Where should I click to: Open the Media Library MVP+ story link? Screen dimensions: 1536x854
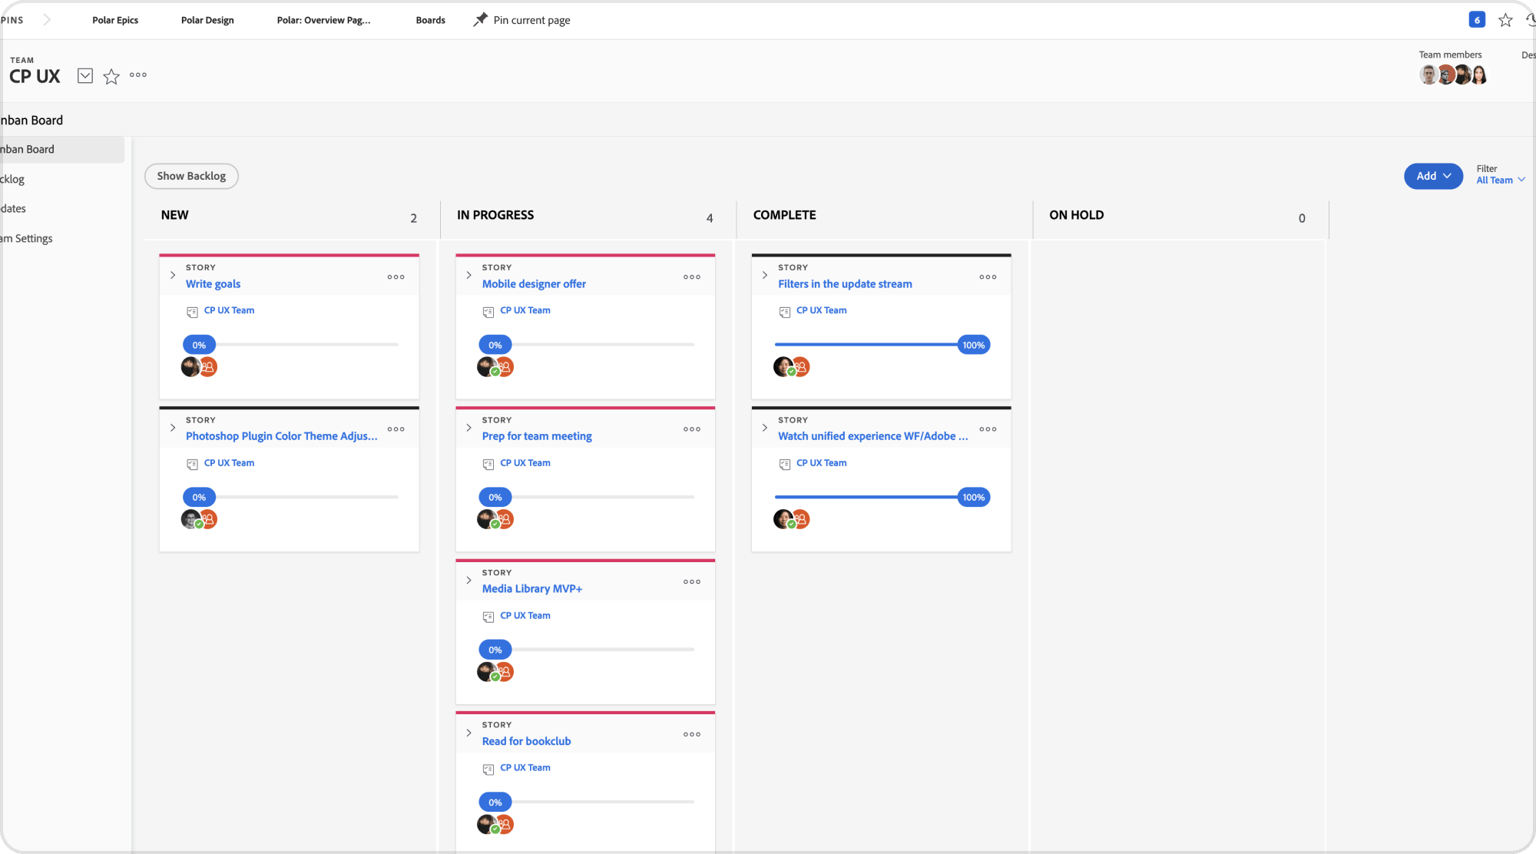(x=532, y=589)
